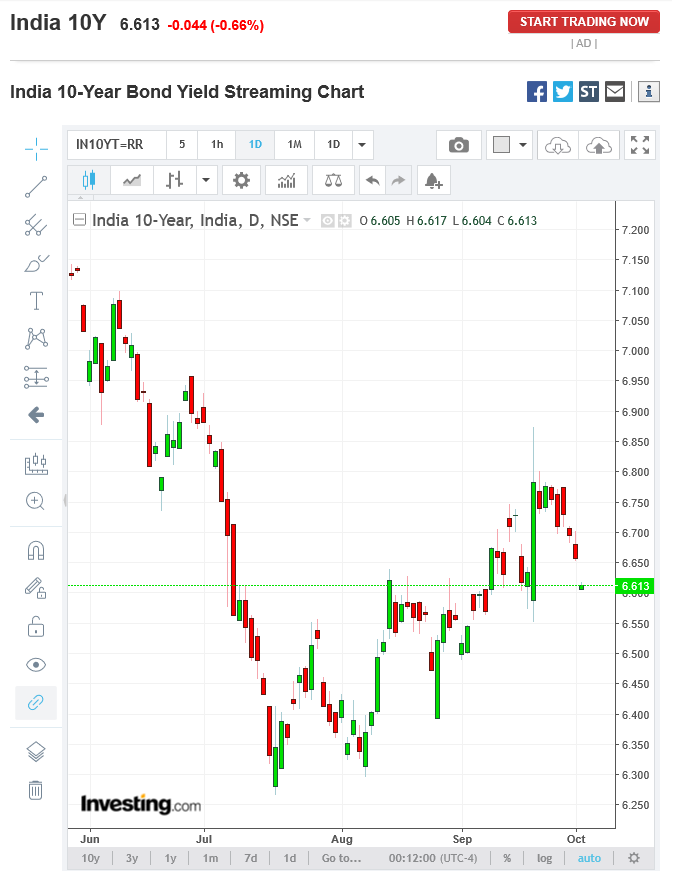Set range to 10y
This screenshot has height=871, width=674.
(x=91, y=858)
